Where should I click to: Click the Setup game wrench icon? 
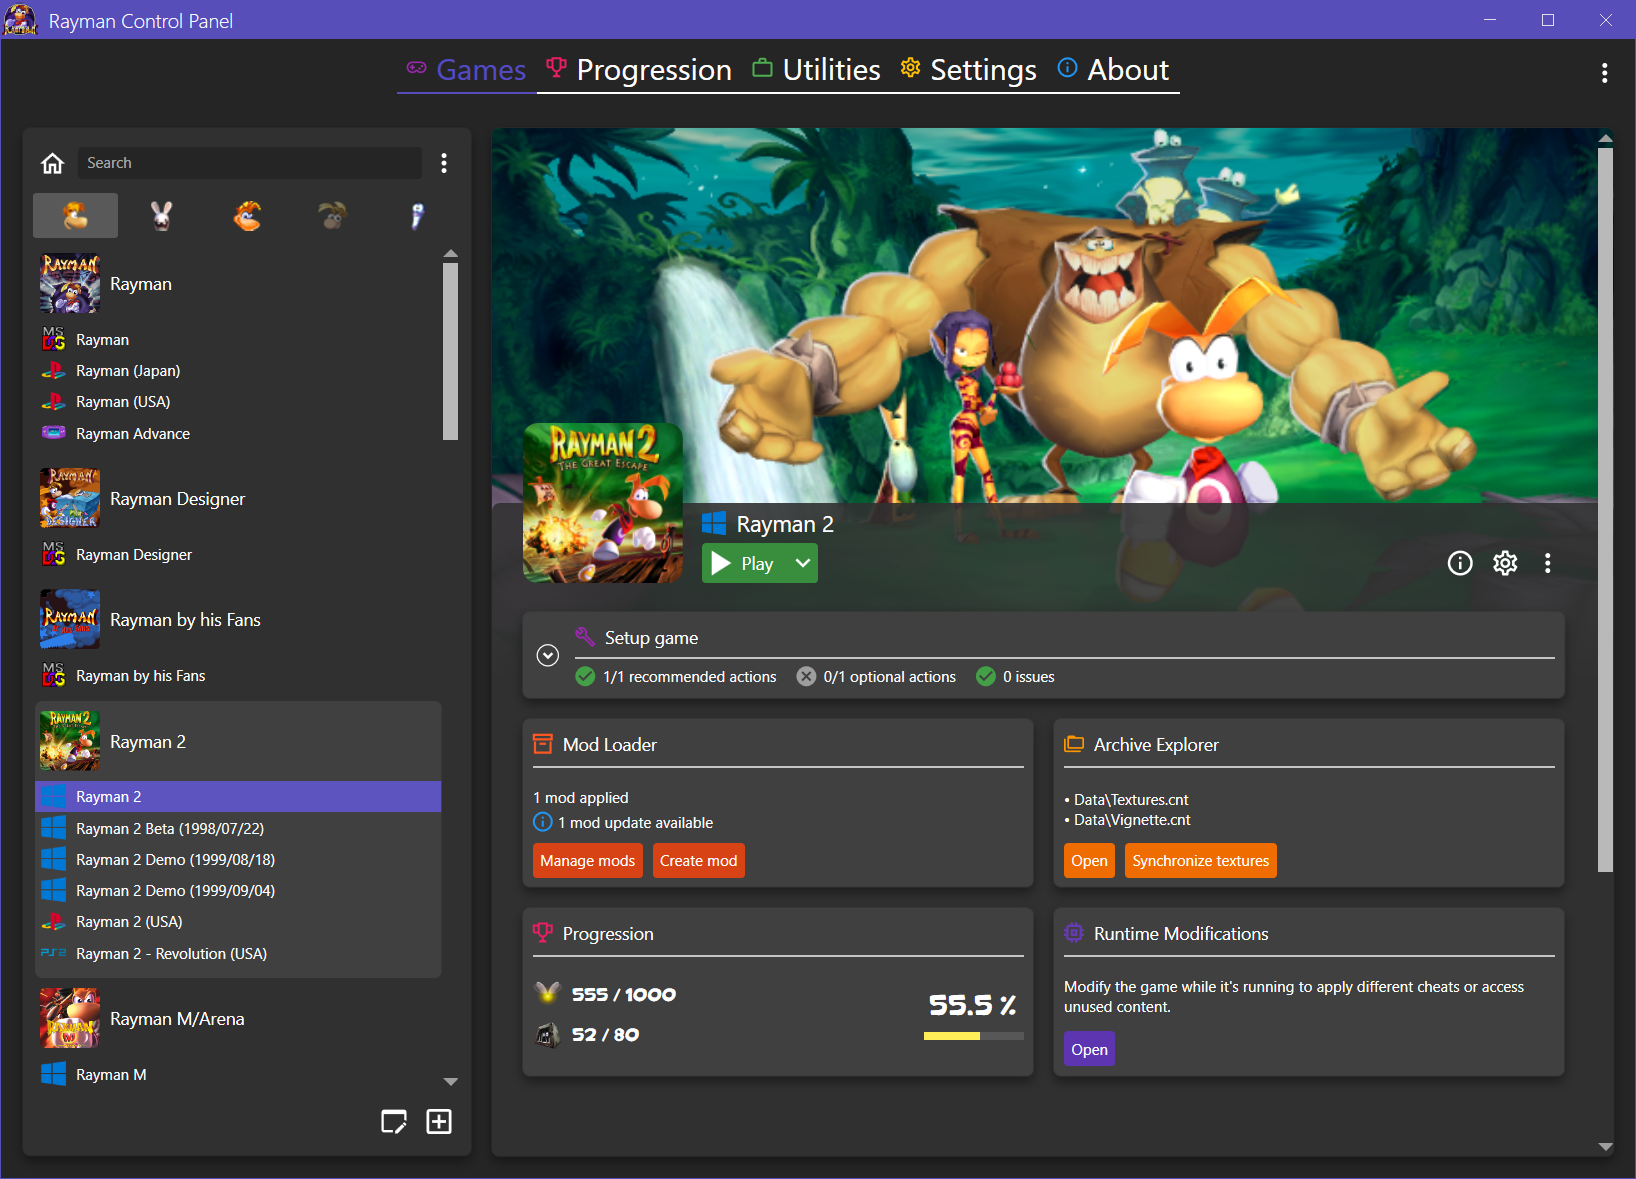pyautogui.click(x=585, y=637)
